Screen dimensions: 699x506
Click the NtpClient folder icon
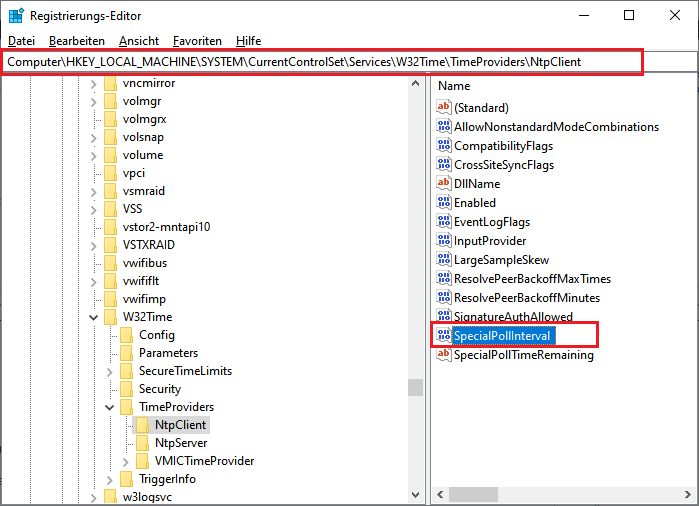142,426
